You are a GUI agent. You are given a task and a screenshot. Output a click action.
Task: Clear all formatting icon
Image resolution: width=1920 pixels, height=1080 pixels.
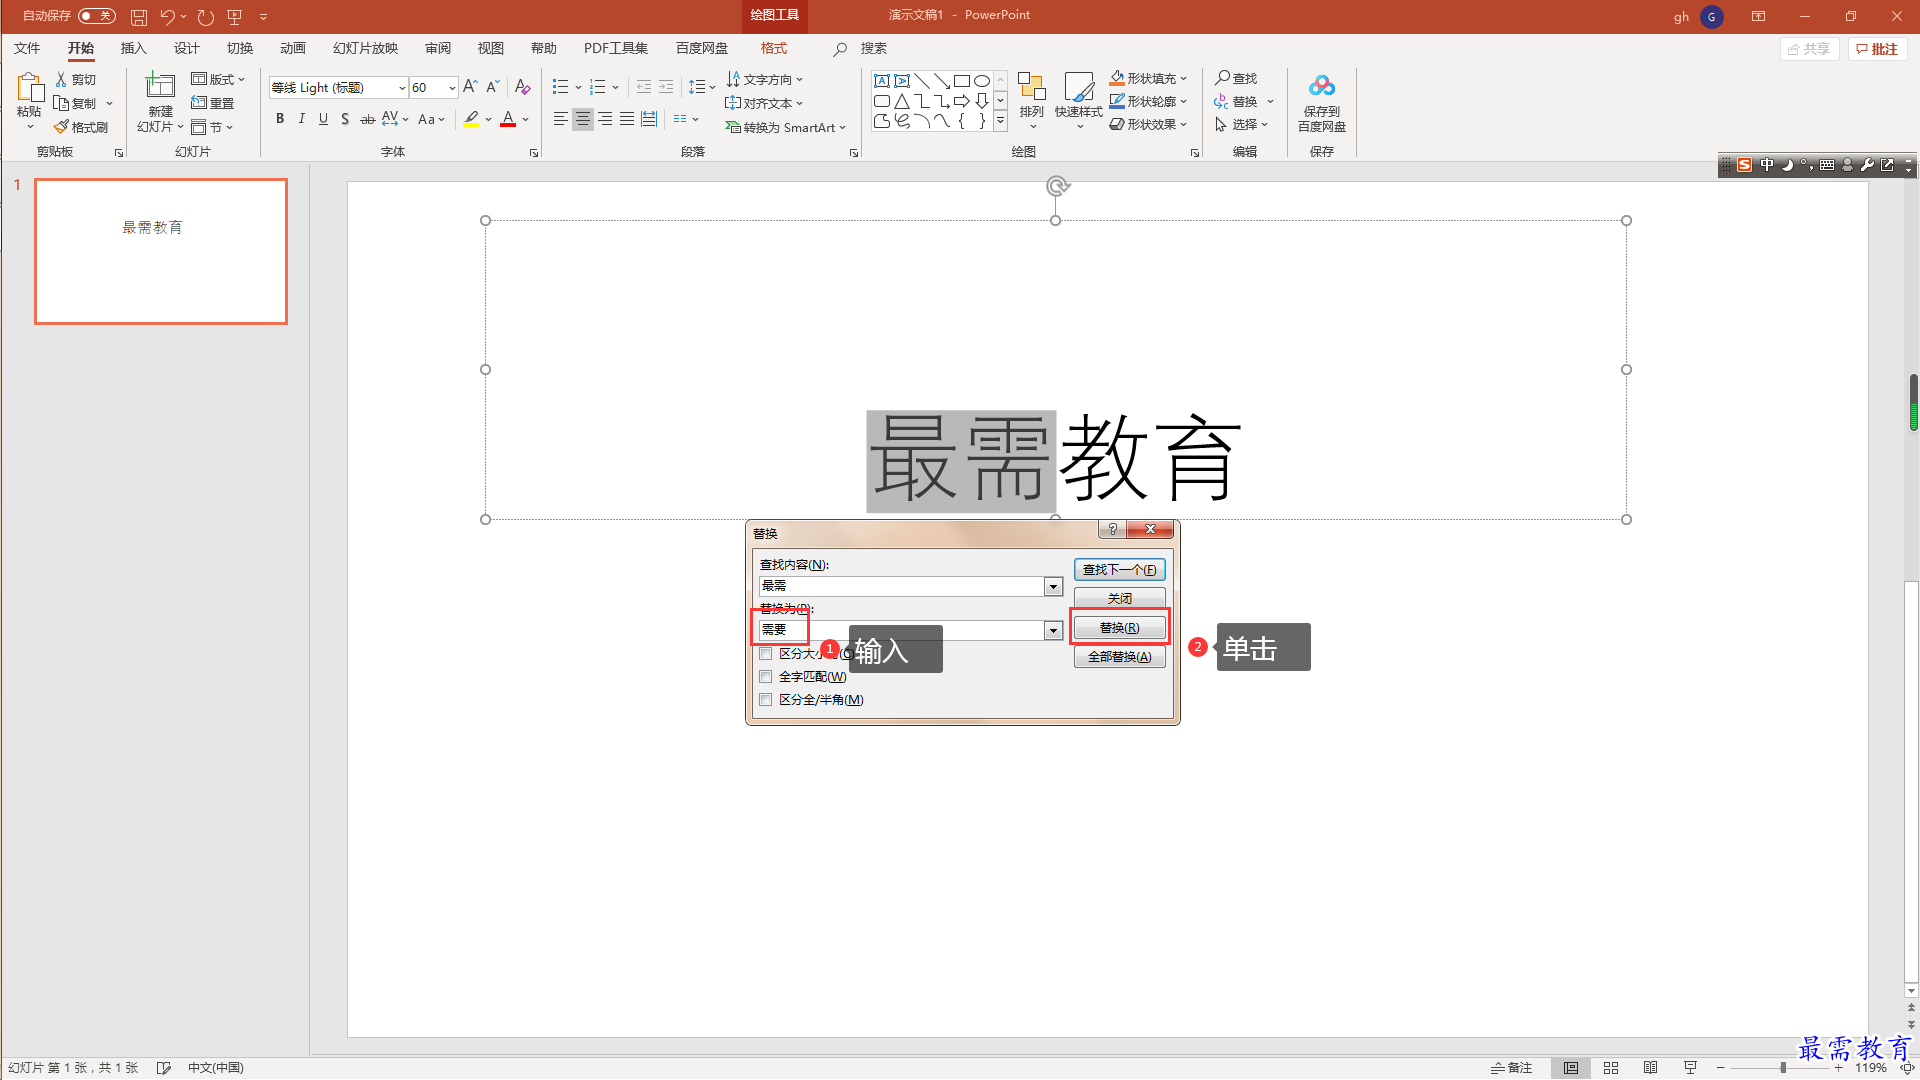coord(522,87)
